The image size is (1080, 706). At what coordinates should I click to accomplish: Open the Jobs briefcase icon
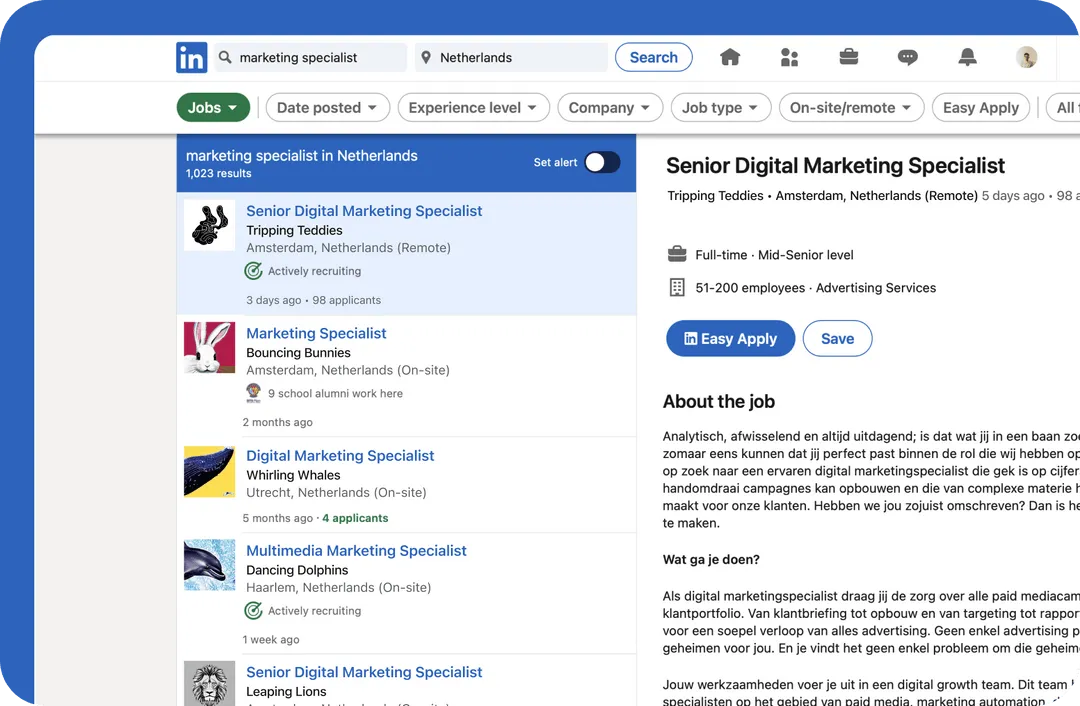tap(849, 56)
